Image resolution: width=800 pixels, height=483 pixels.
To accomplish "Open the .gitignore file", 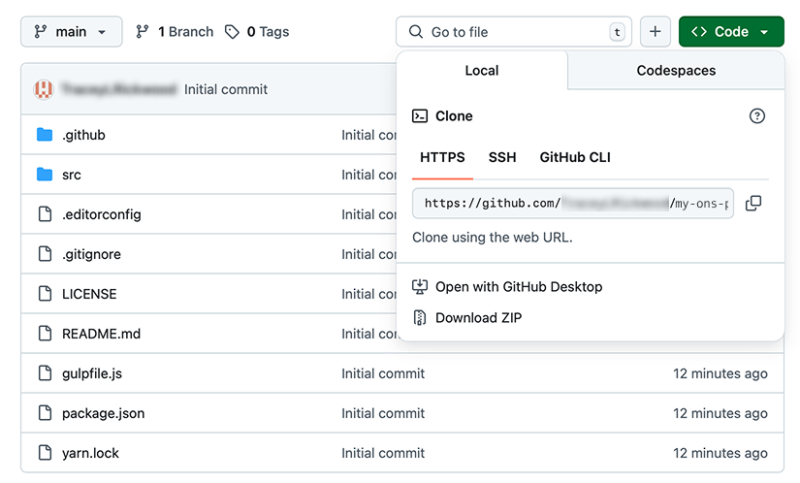I will tap(91, 254).
